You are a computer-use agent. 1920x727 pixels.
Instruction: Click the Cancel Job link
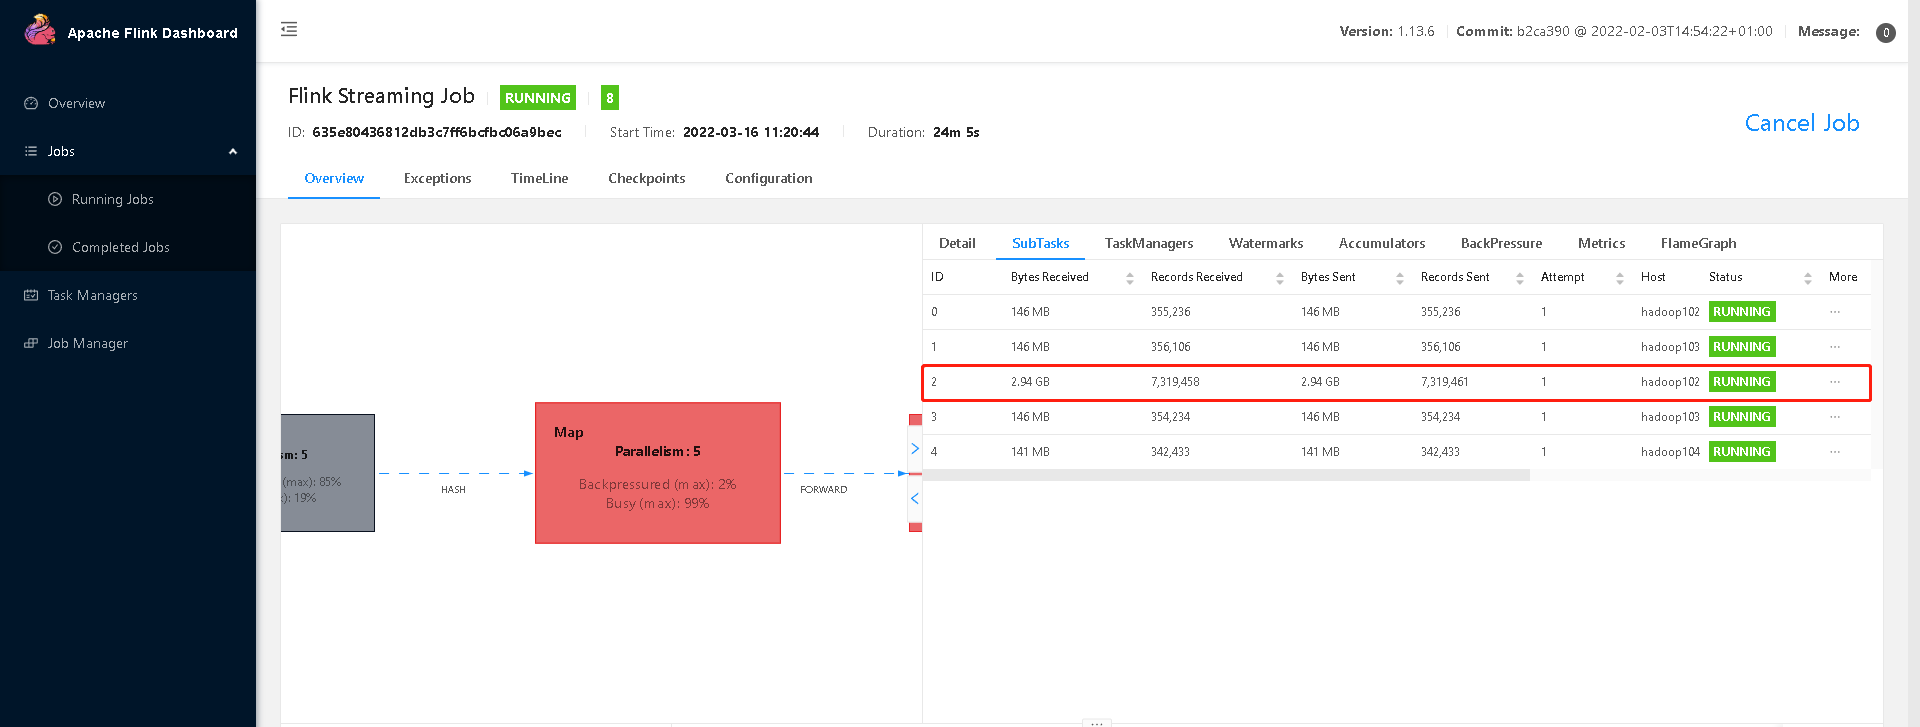[x=1802, y=123]
